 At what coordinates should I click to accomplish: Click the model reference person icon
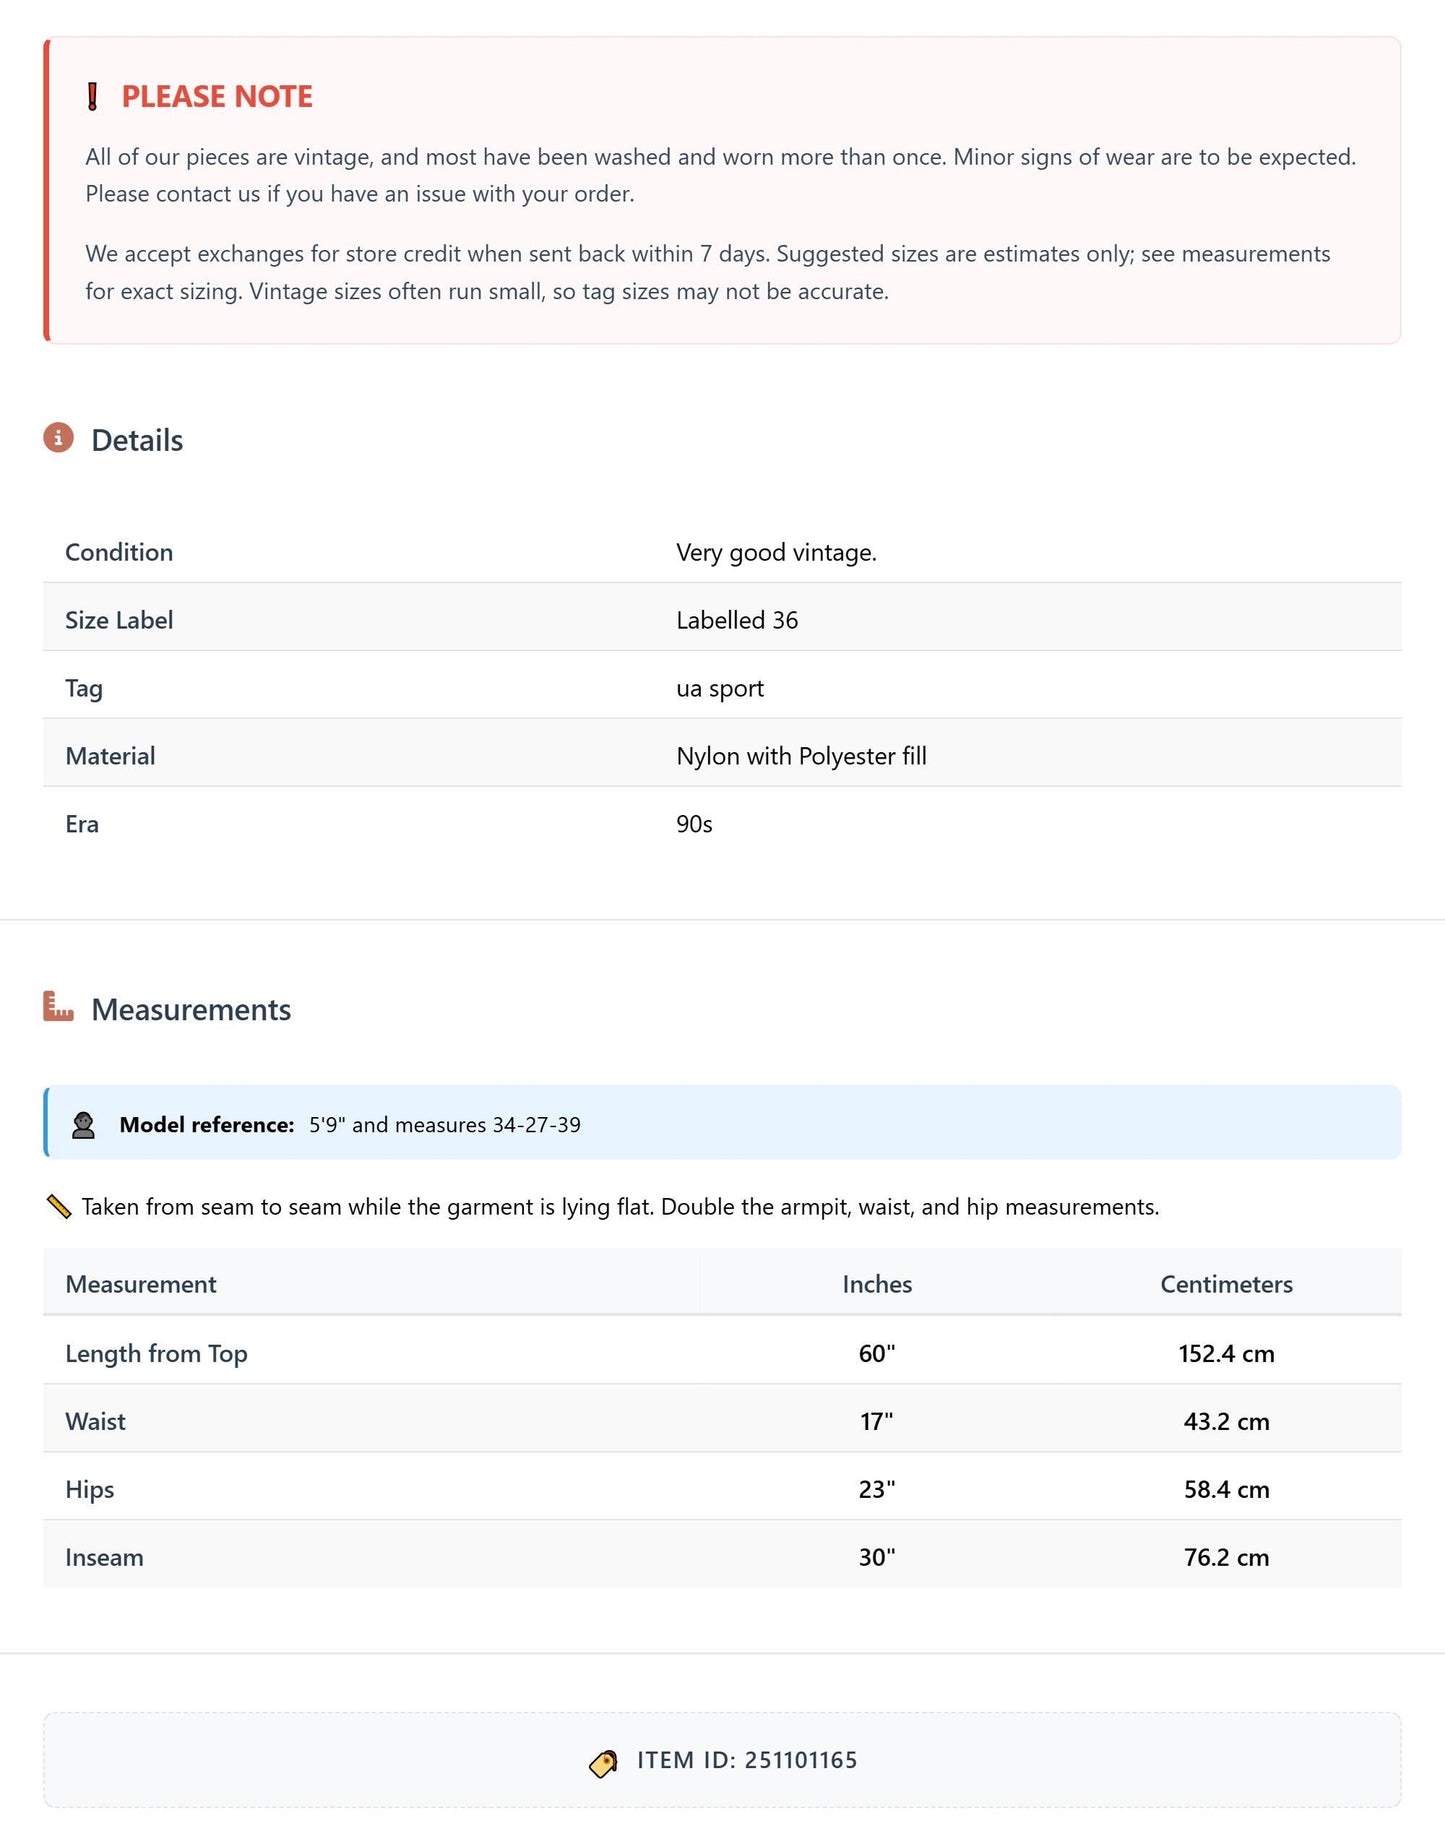84,1125
